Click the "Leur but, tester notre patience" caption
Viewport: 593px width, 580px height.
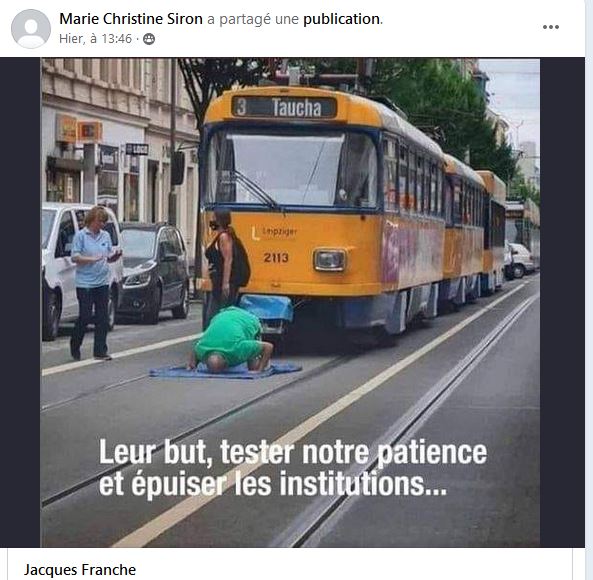(293, 452)
